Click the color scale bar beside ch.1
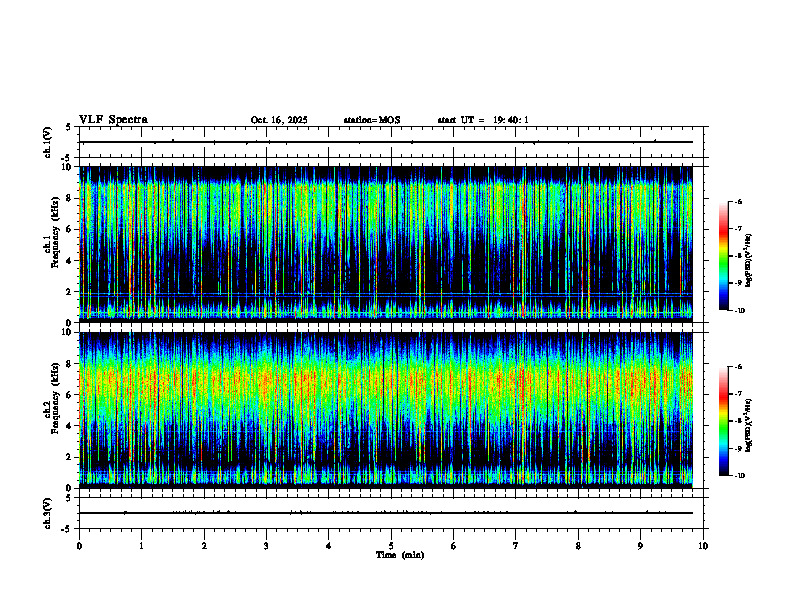This screenshot has height=612, width=792. point(723,256)
